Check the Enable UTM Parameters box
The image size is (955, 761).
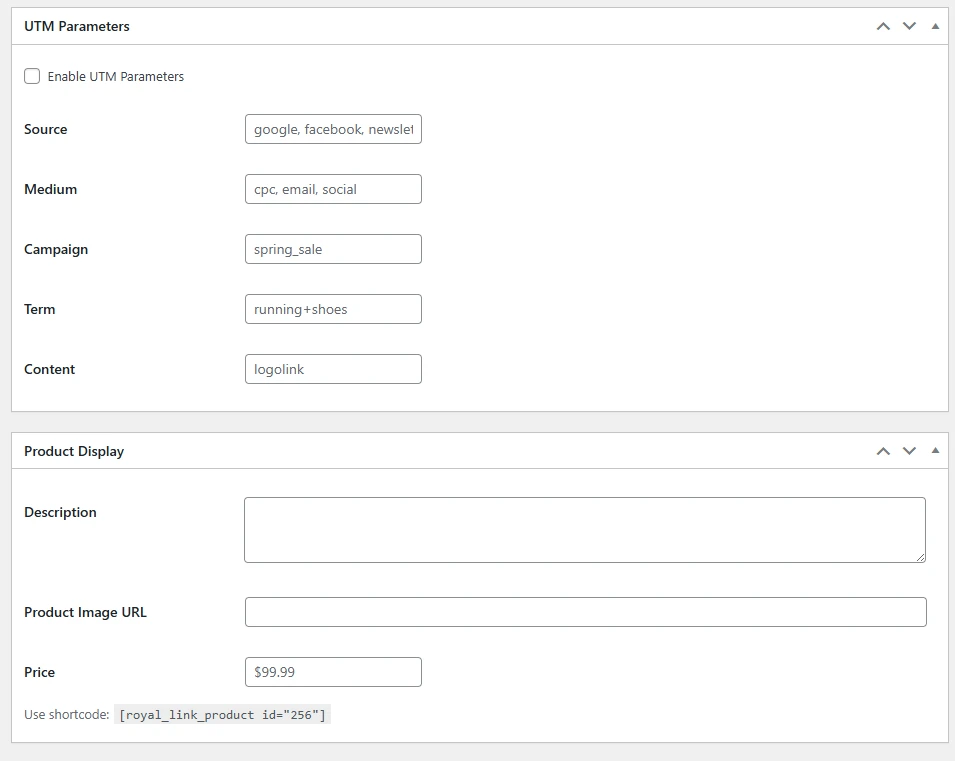pyautogui.click(x=31, y=76)
